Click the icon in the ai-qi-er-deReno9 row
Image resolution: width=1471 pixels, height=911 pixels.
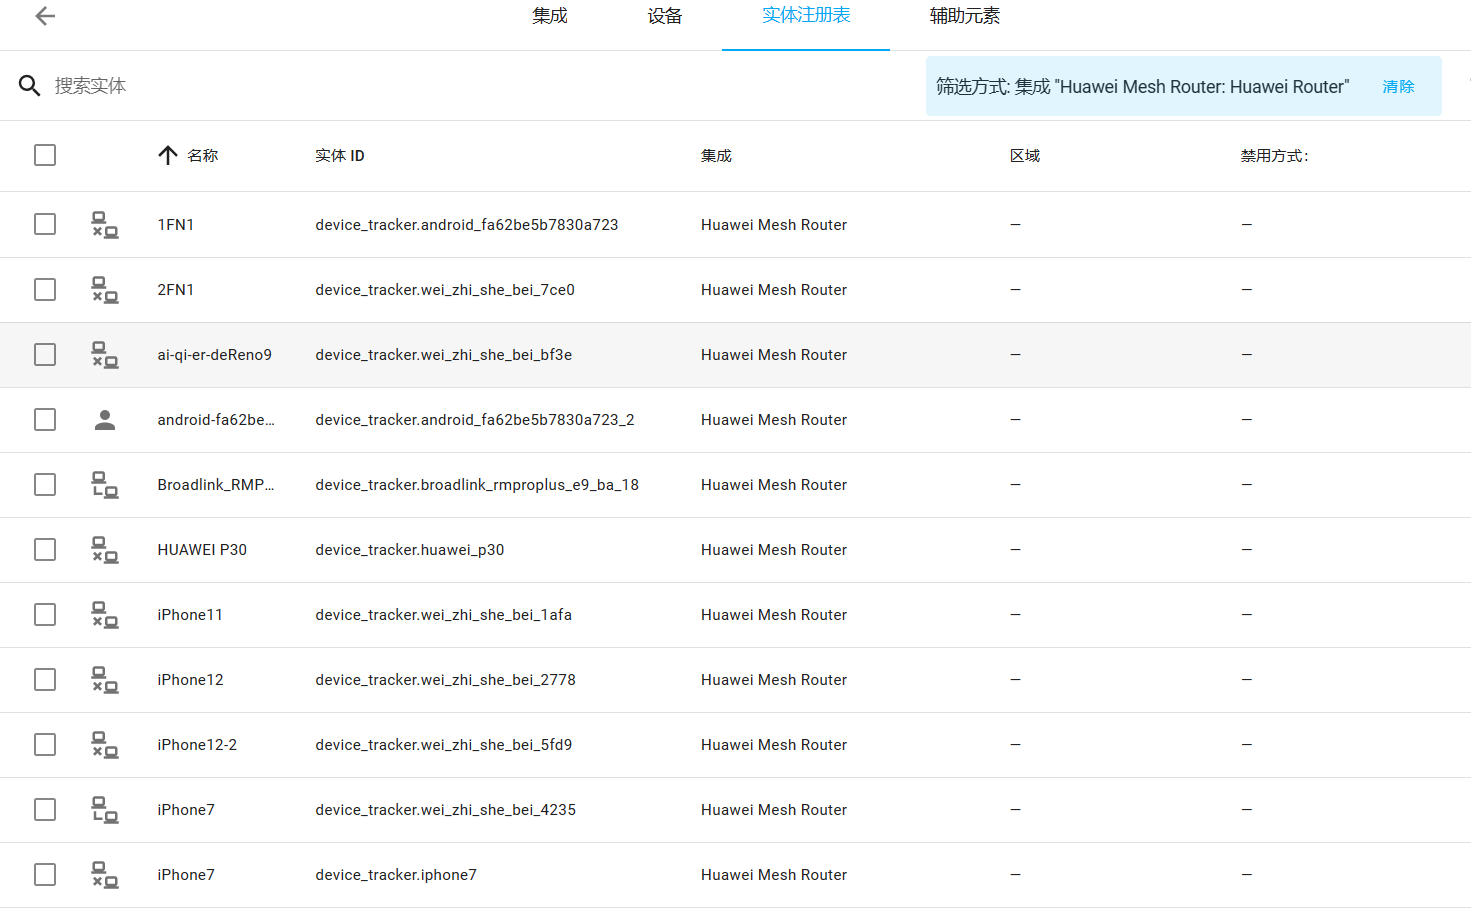[x=105, y=355]
